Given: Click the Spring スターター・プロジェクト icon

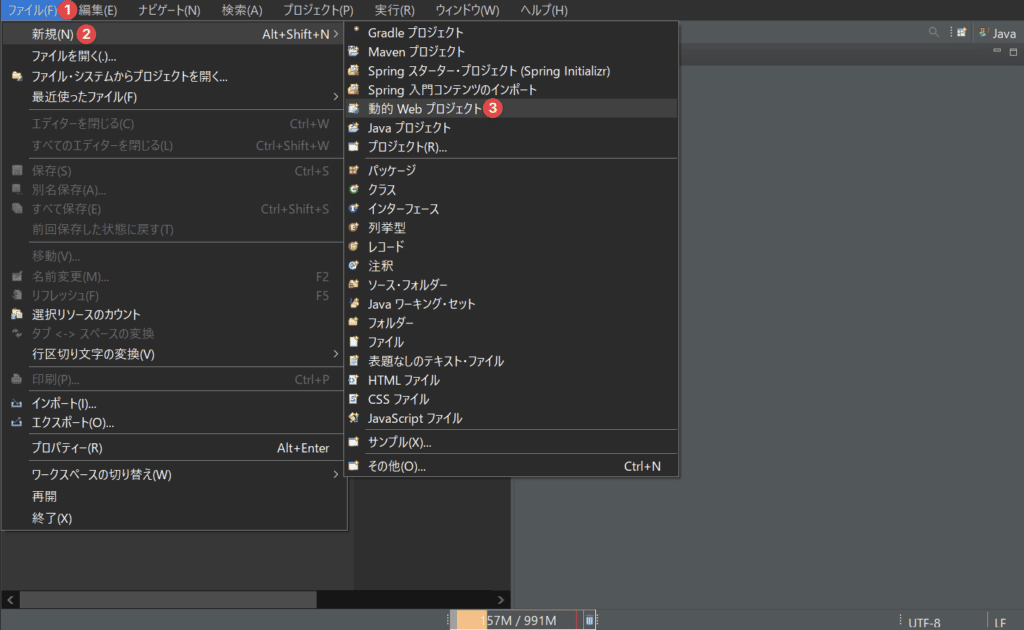Looking at the screenshot, I should [354, 71].
